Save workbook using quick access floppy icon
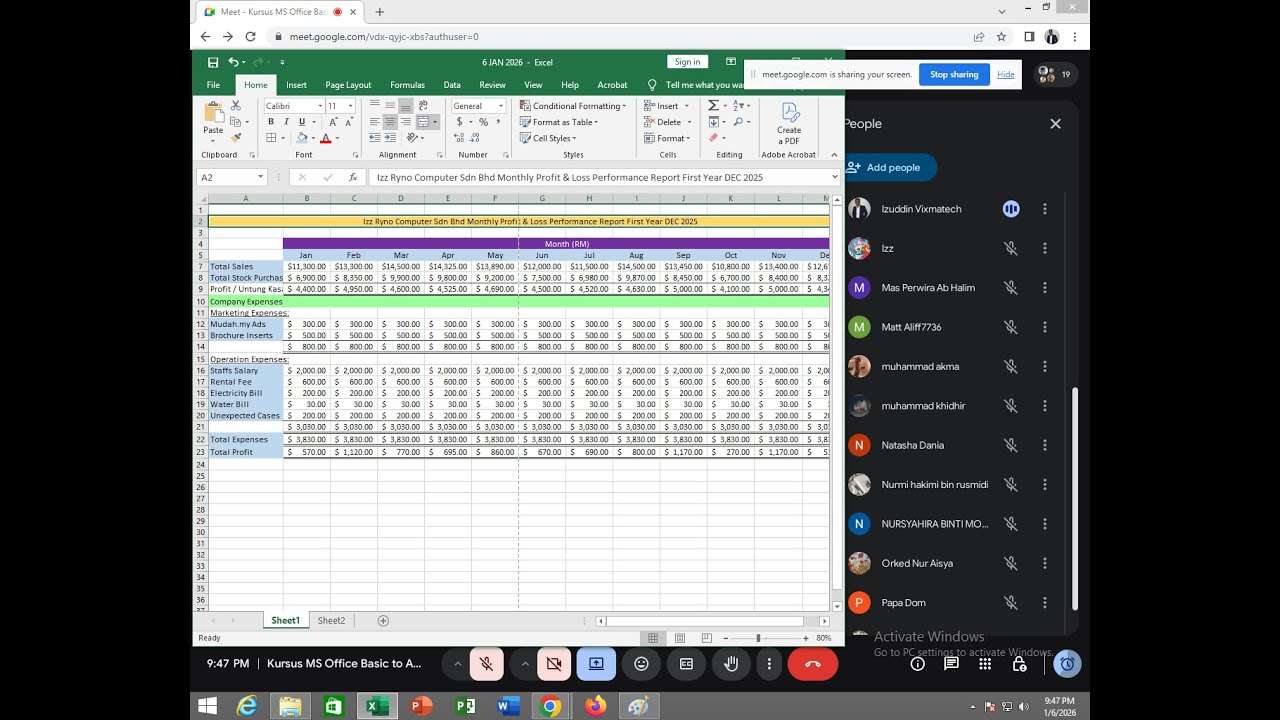The image size is (1280, 720). point(213,62)
